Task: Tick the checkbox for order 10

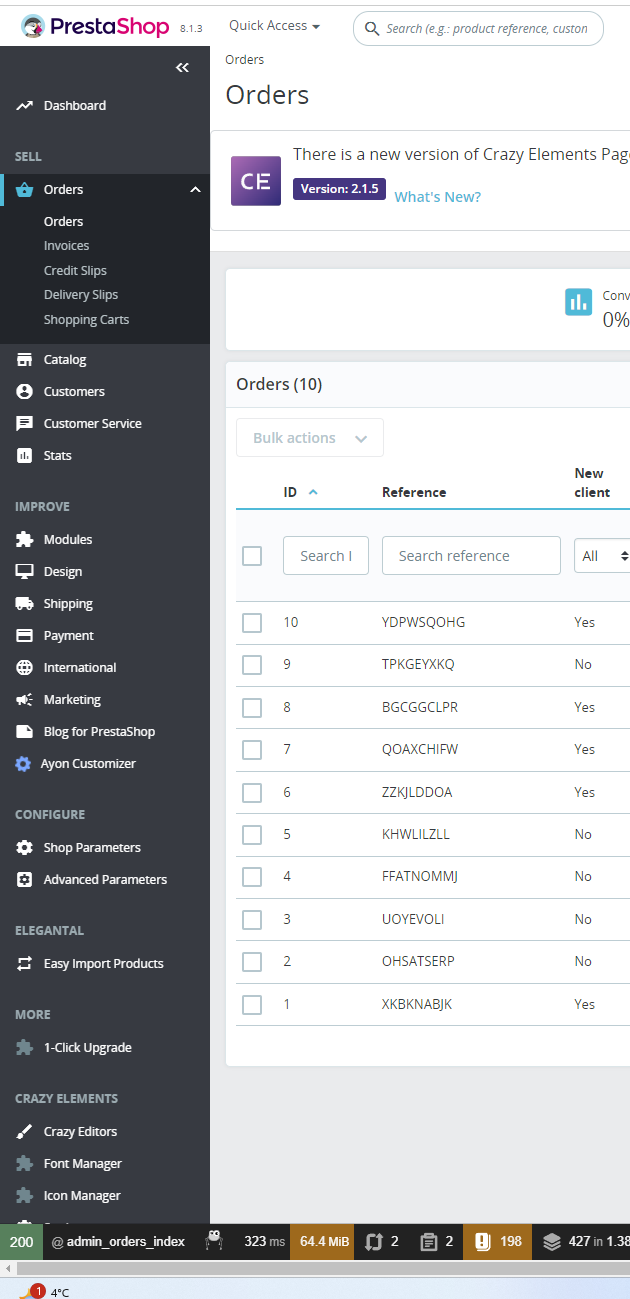Action: coord(252,623)
